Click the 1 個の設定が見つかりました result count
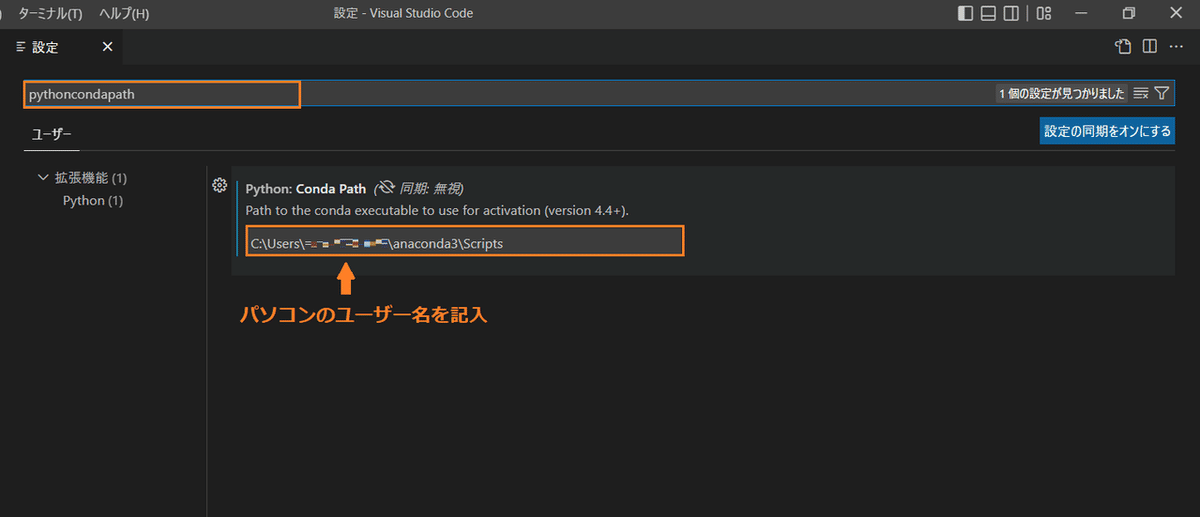This screenshot has width=1200, height=517. point(1062,93)
